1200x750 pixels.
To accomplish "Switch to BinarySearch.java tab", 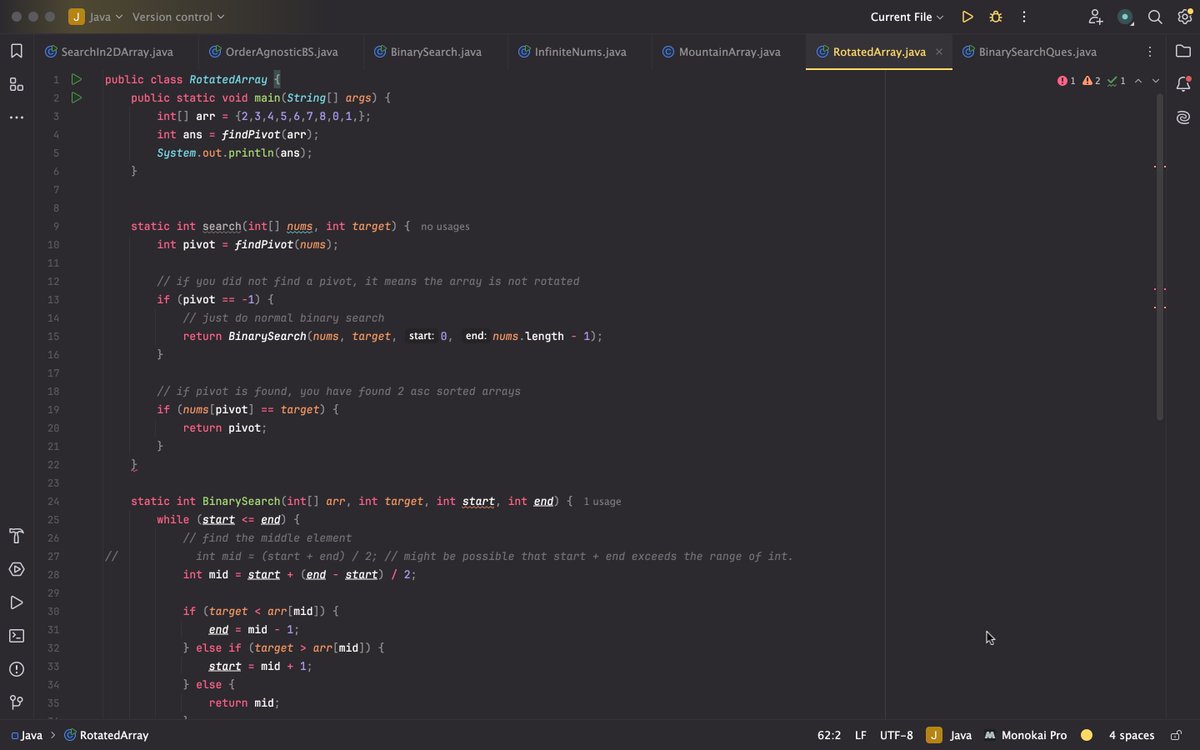I will [x=429, y=51].
